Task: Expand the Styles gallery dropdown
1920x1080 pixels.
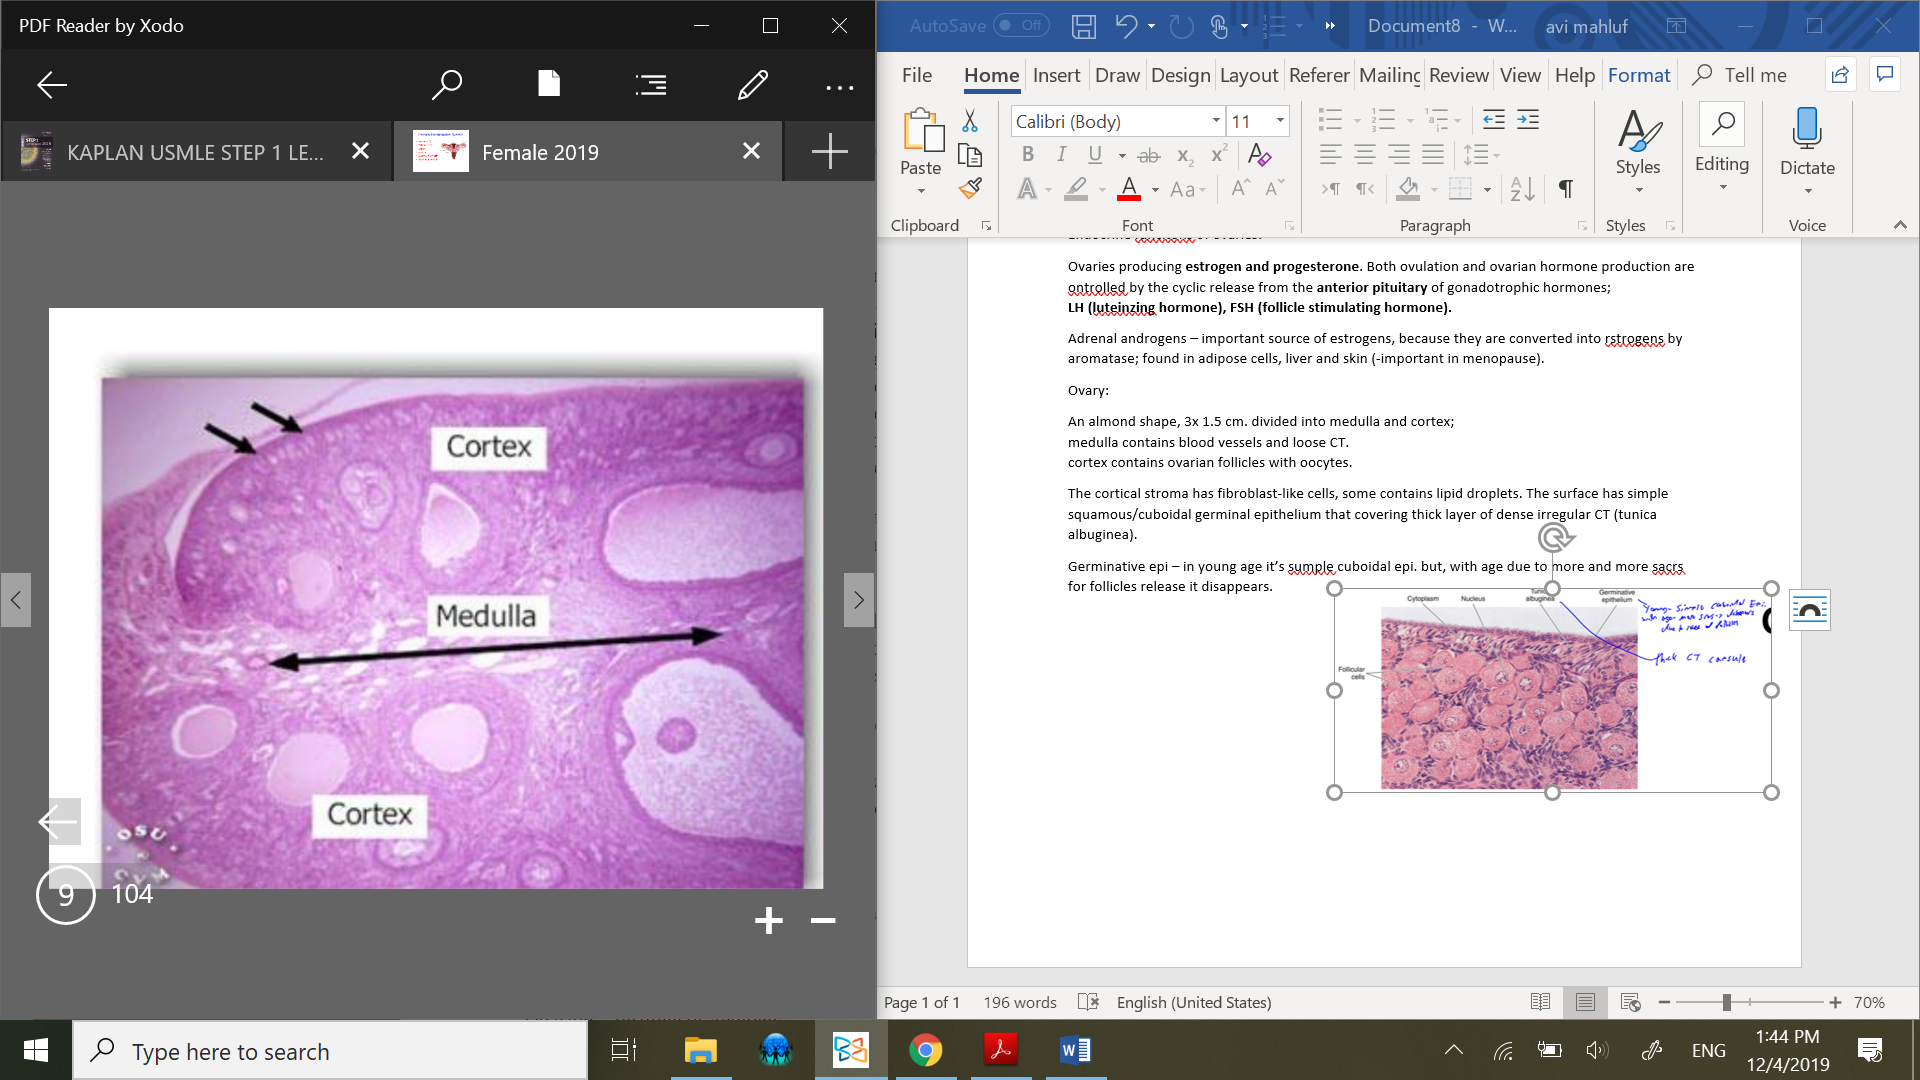Action: click(x=1638, y=190)
